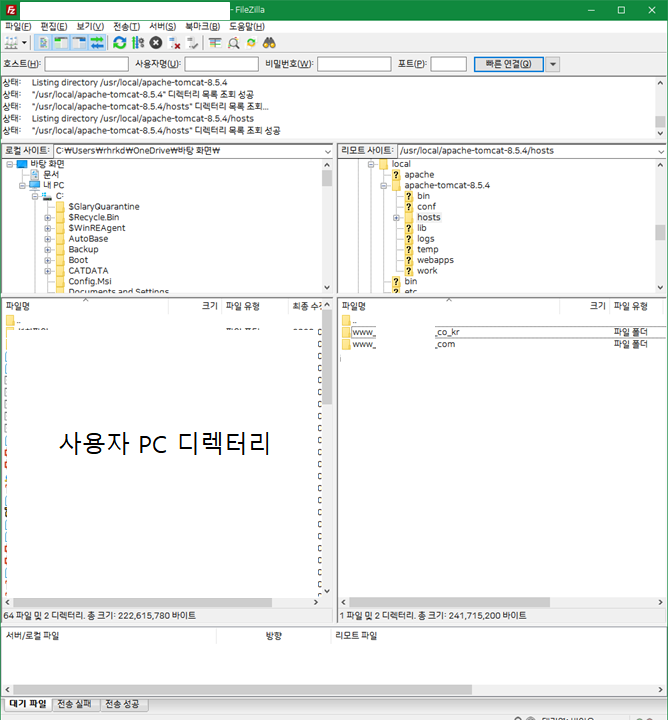Open the 서버(S) menu
Viewport: 668px width, 720px height.
pos(163,27)
